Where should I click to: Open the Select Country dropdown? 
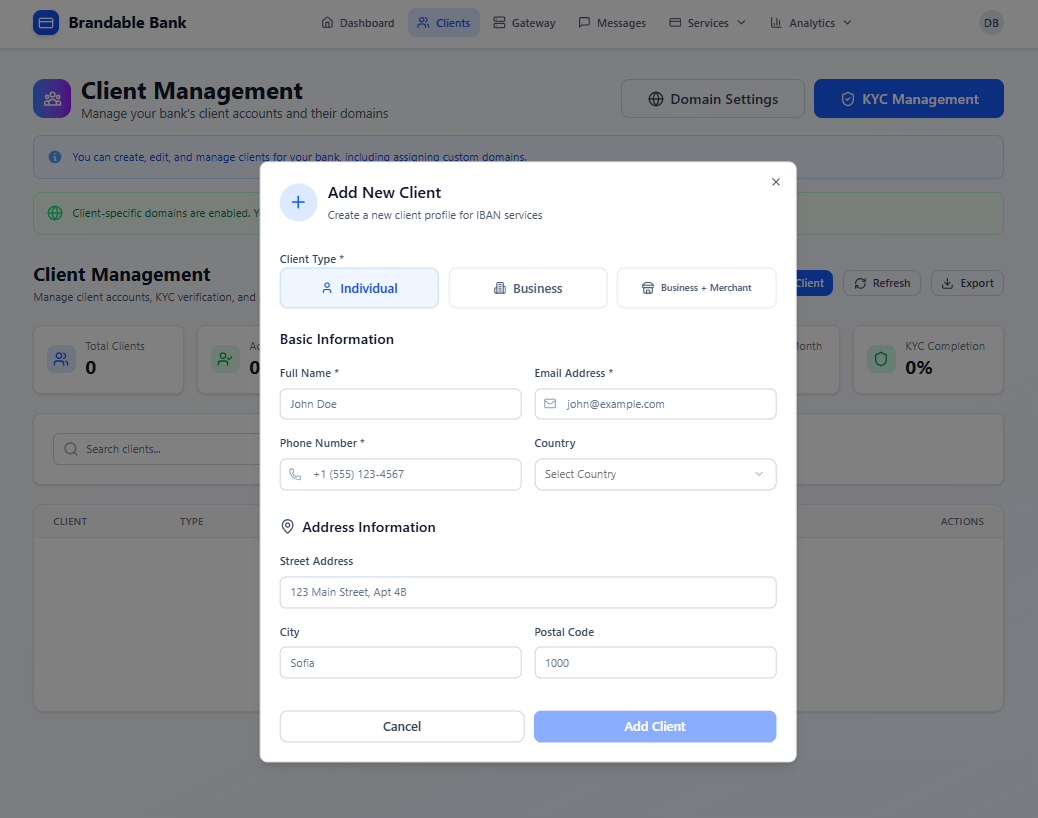655,474
